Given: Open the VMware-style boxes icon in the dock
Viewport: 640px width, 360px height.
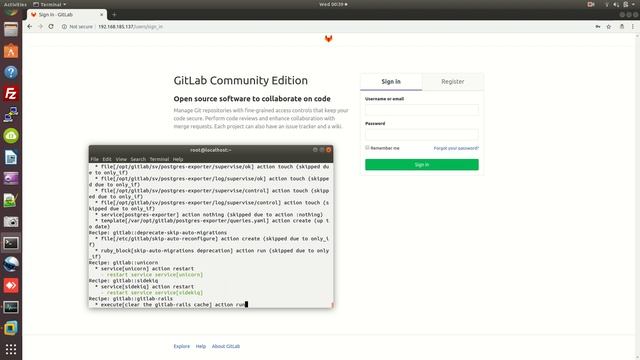Looking at the screenshot, I should (11, 328).
